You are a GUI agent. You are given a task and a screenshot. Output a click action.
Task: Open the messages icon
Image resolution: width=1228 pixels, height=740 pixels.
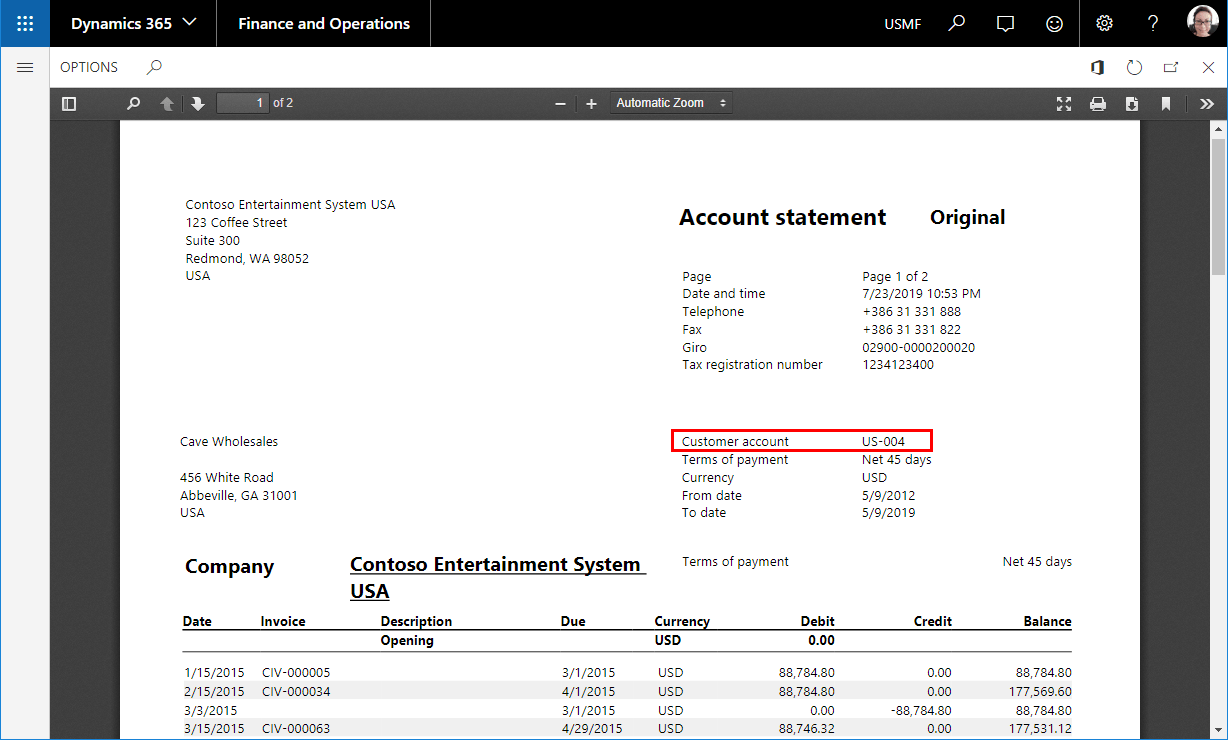[1005, 23]
